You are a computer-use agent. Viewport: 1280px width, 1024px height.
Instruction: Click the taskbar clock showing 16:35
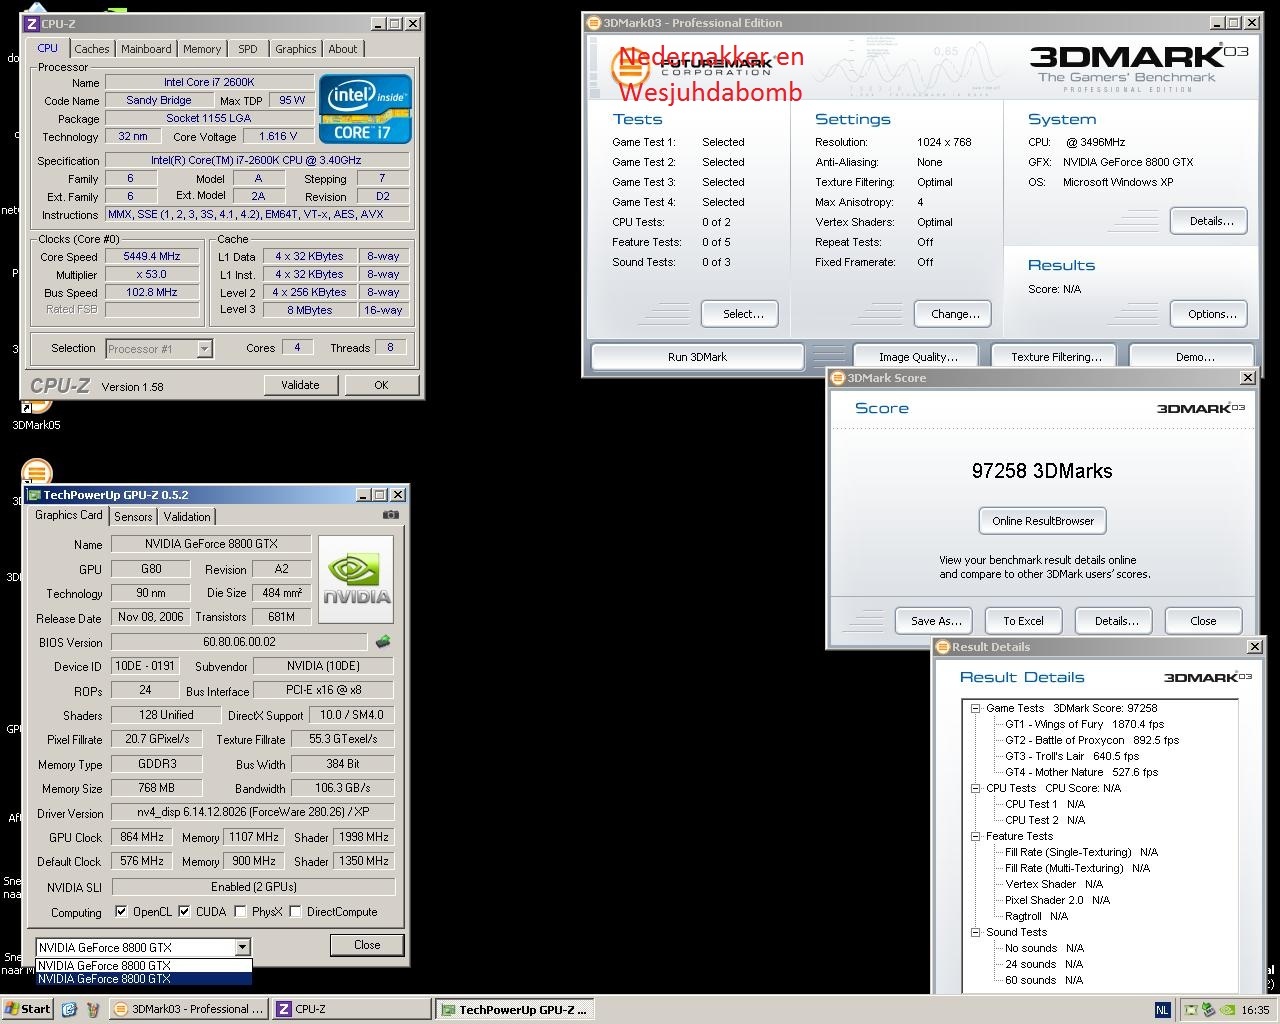pyautogui.click(x=1255, y=1010)
